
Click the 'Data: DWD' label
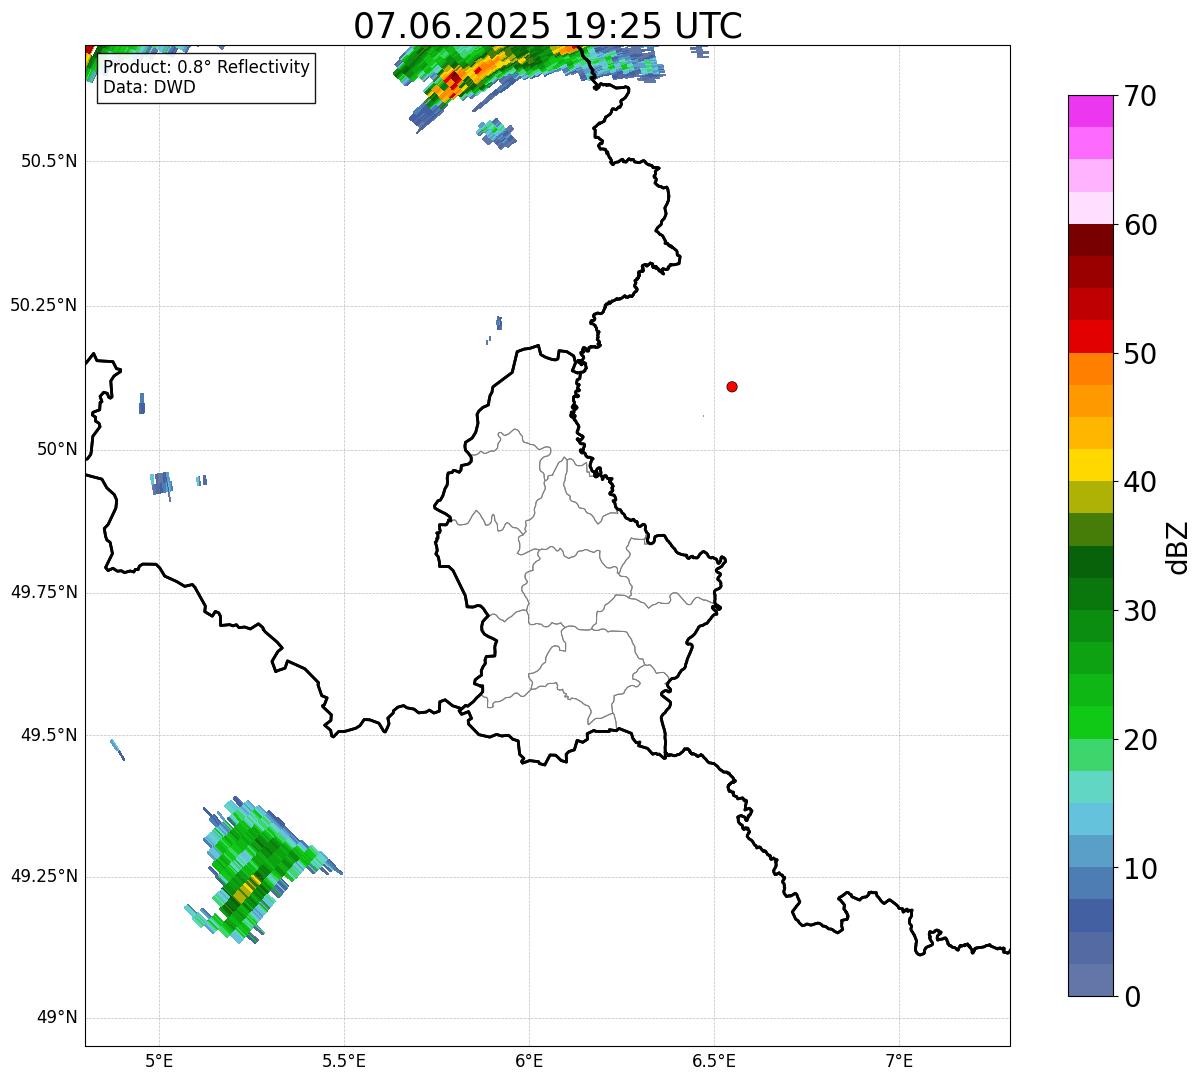coord(150,87)
